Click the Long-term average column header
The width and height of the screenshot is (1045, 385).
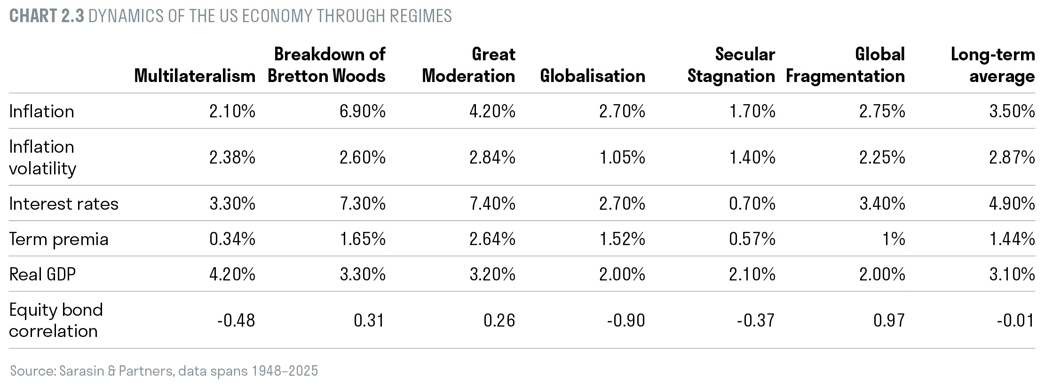992,65
